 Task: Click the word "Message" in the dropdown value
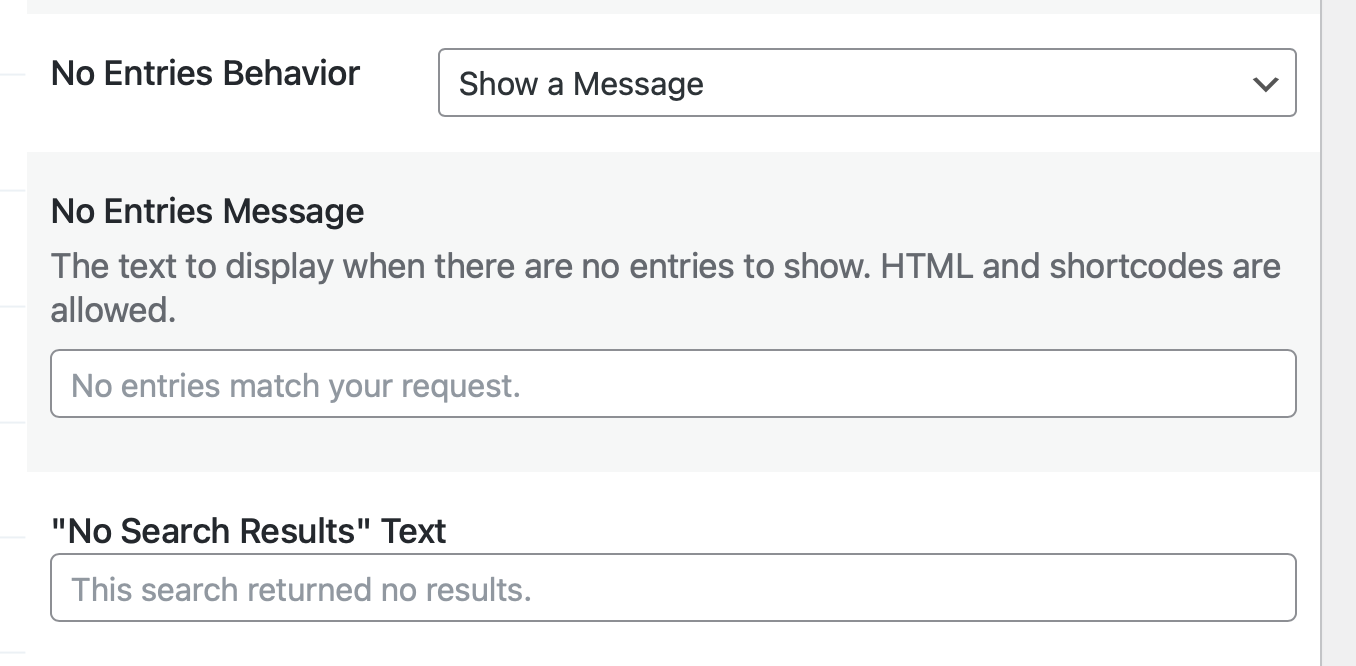coord(638,84)
